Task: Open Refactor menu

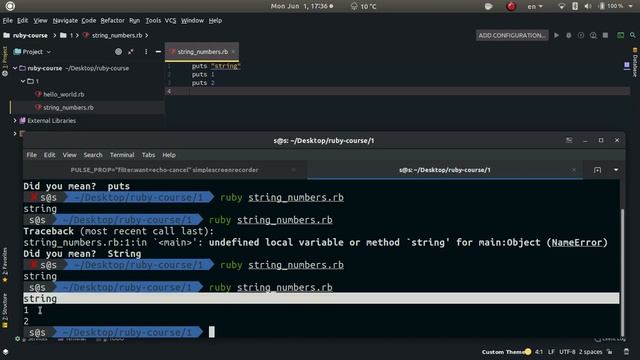Action: [x=112, y=20]
